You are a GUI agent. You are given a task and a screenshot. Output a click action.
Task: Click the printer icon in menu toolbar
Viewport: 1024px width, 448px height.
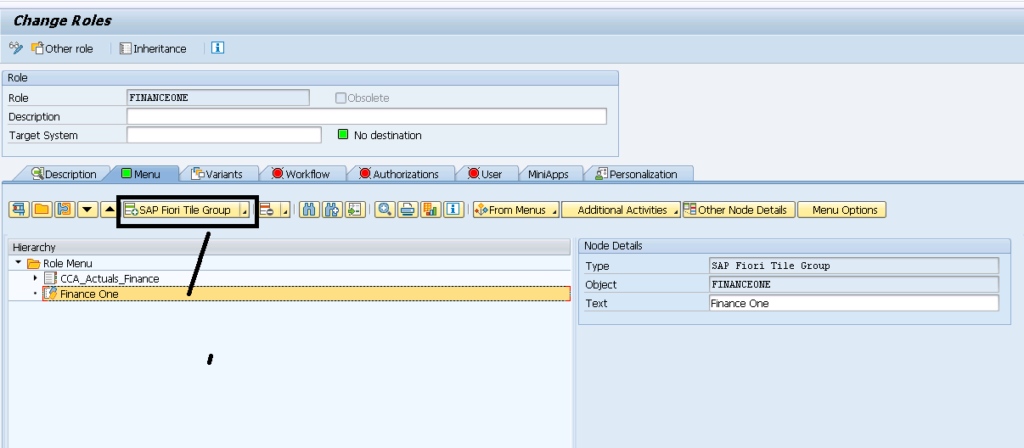coord(408,210)
